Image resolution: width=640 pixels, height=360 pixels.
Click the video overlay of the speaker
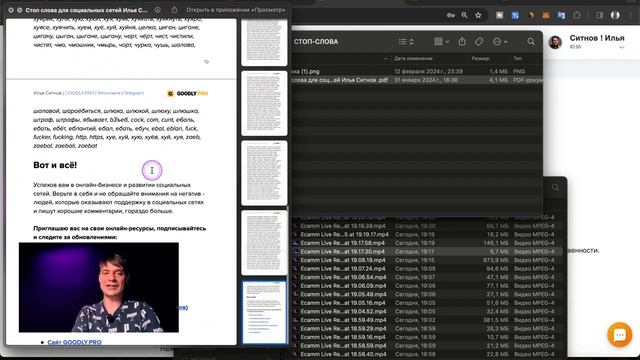pos(99,287)
